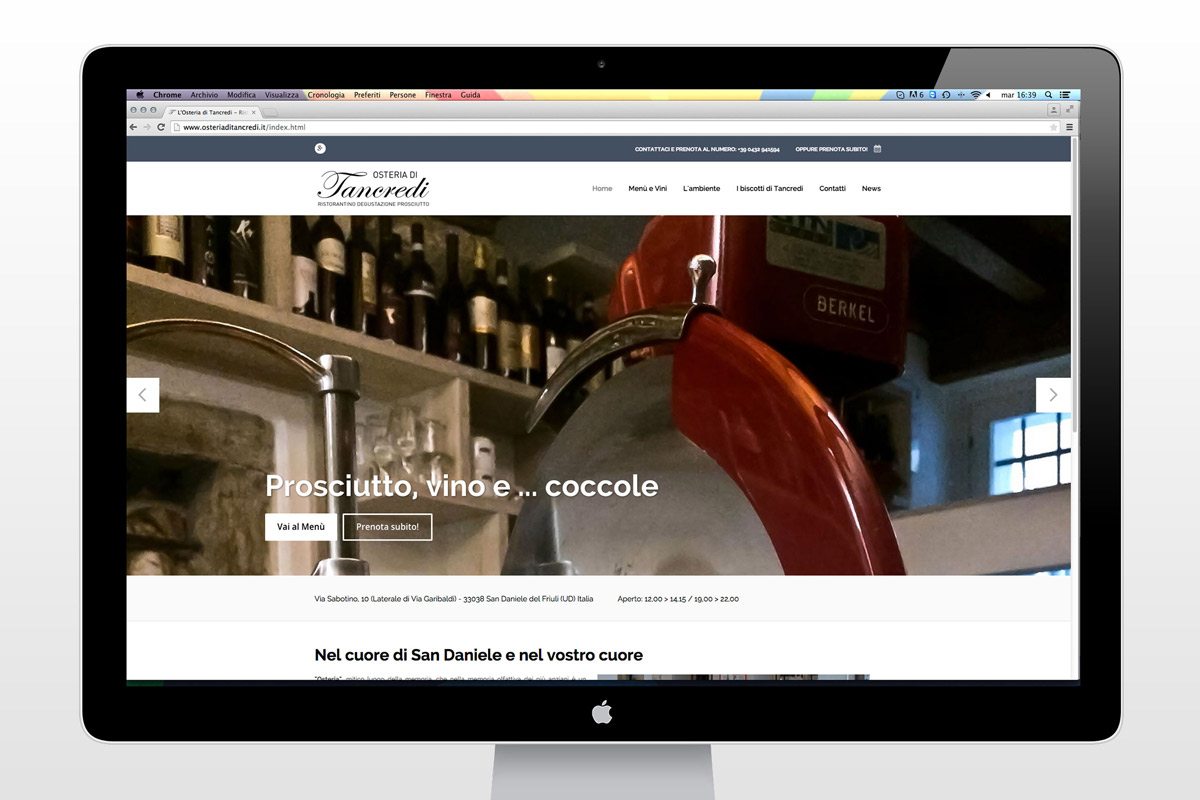
Task: Open the booking calendar icon beside "Oppure prenota subito"
Action: 877,148
